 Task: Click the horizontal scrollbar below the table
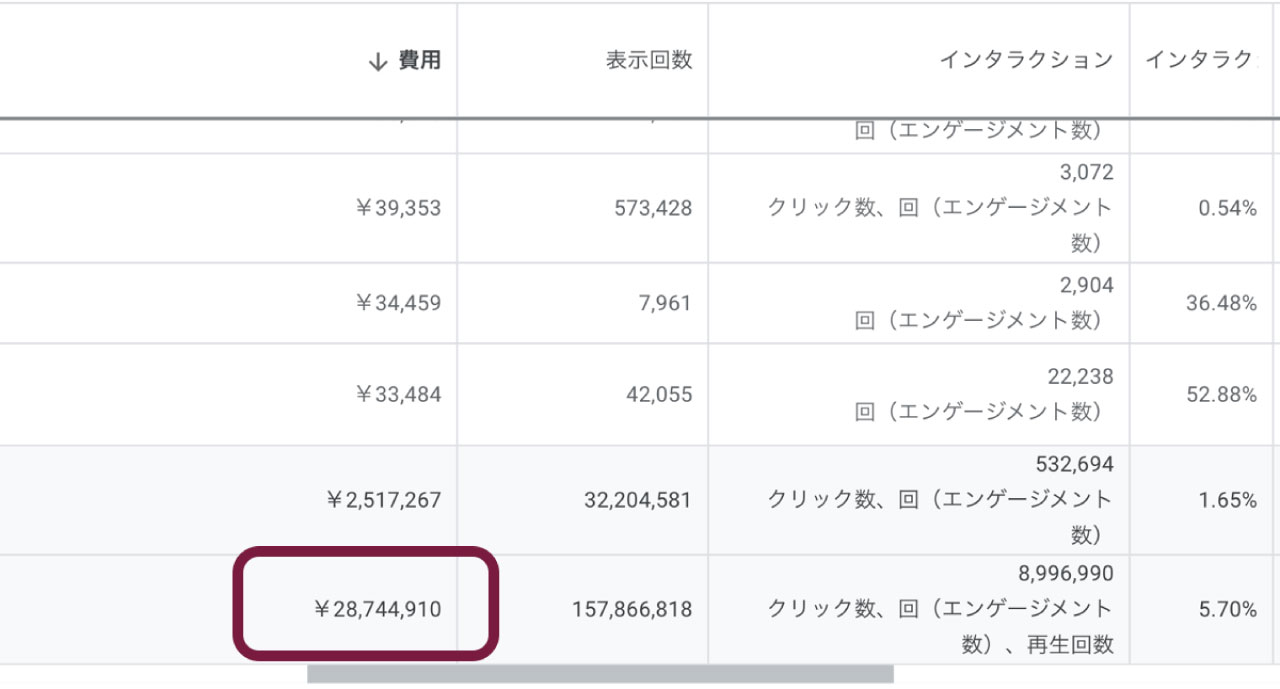click(x=599, y=674)
